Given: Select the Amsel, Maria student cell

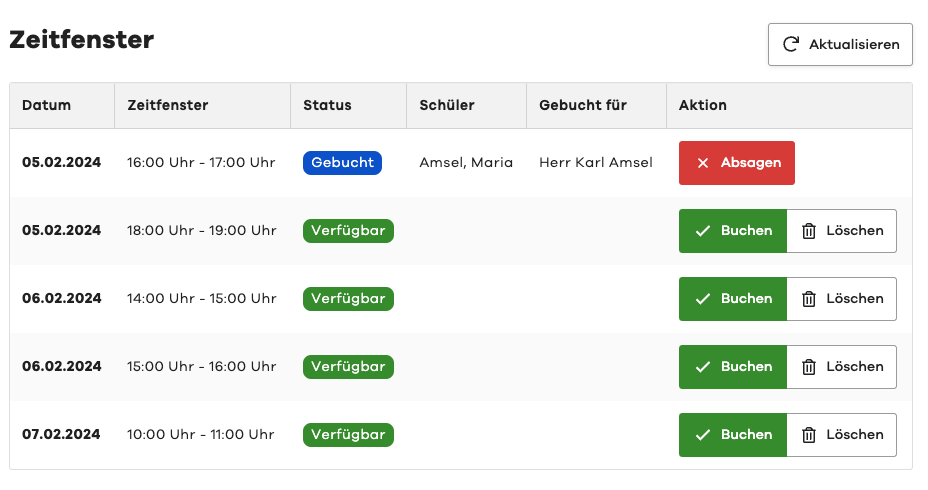Looking at the screenshot, I should click(466, 163).
